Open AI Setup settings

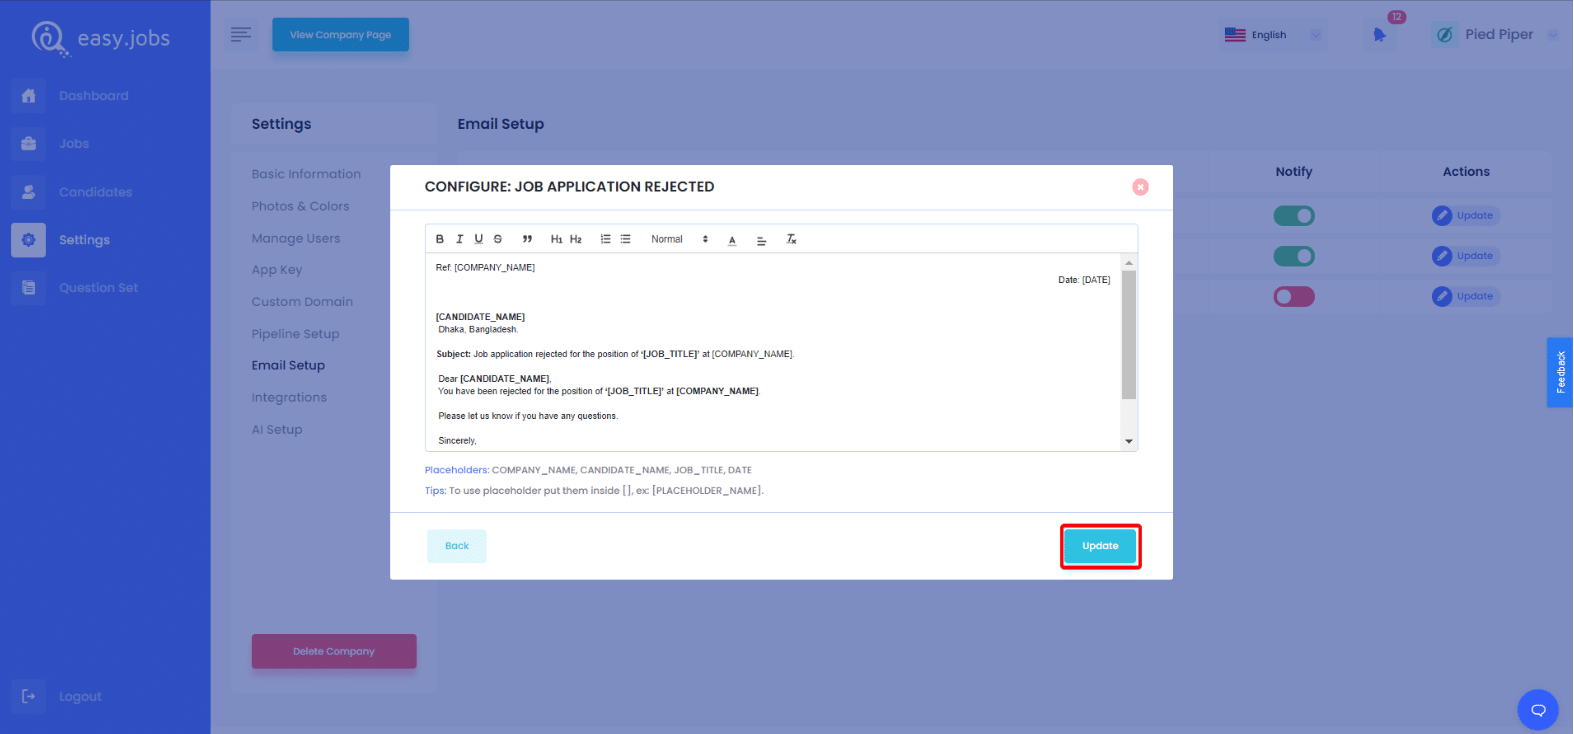tap(277, 430)
